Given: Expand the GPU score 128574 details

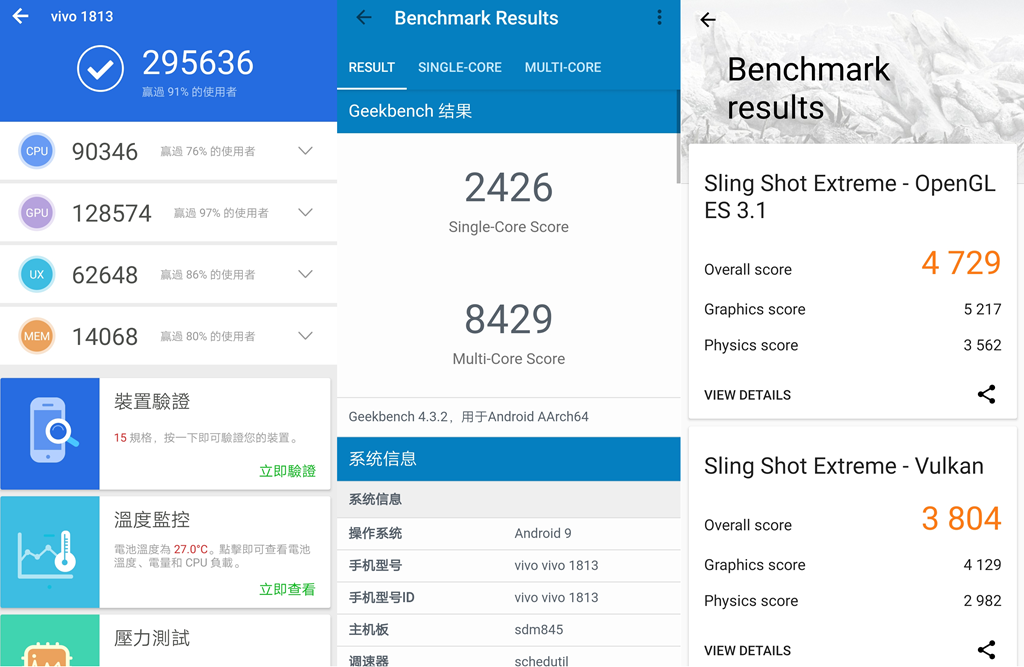Looking at the screenshot, I should [305, 213].
